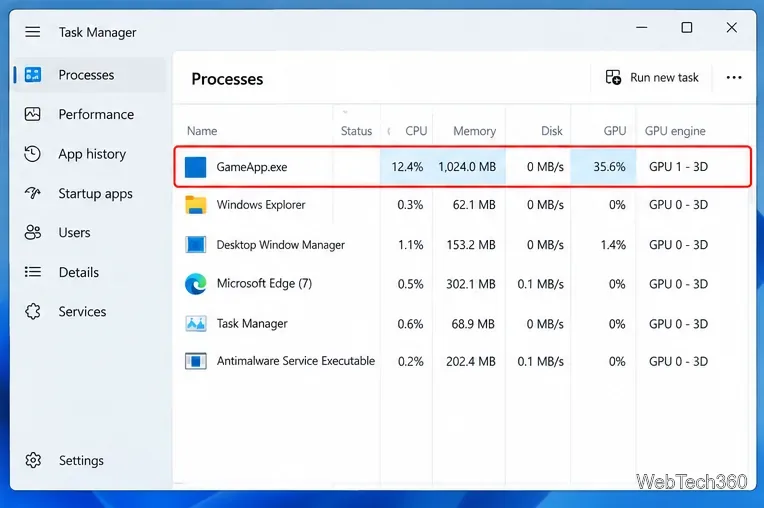Select the Desktop Window Manager name
Viewport: 764px width, 508px height.
[x=281, y=245]
